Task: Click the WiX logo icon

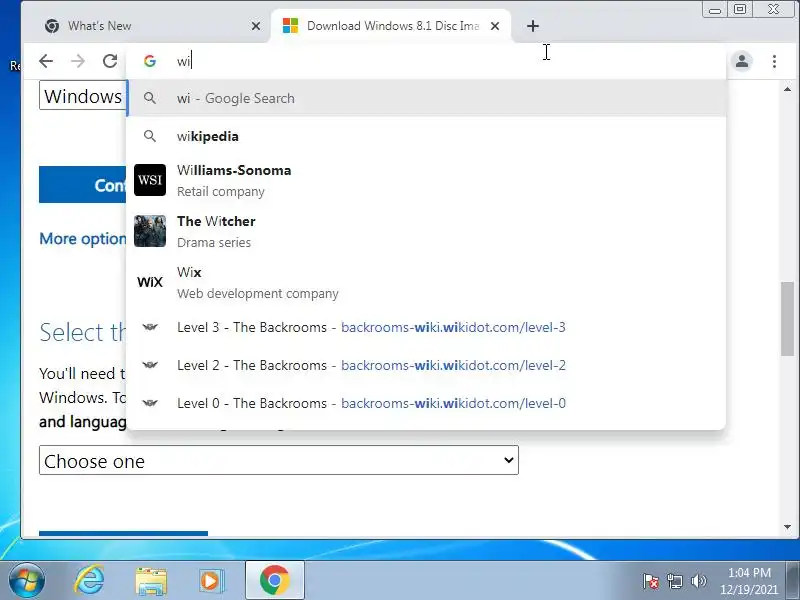Action: pos(150,282)
